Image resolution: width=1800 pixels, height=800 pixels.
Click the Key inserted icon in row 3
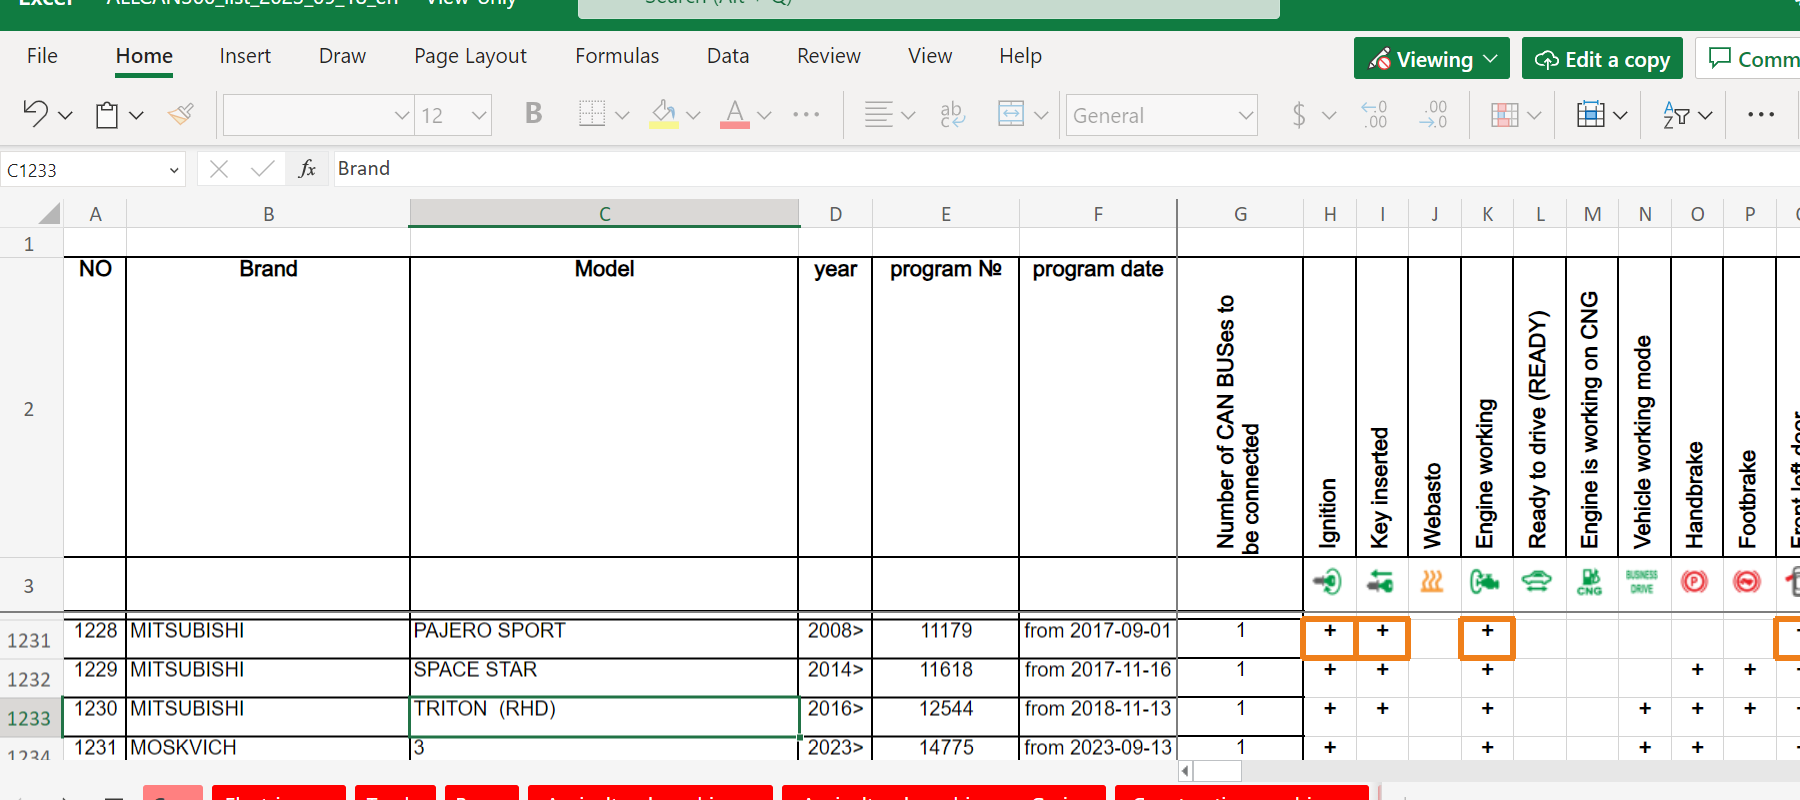(x=1381, y=581)
